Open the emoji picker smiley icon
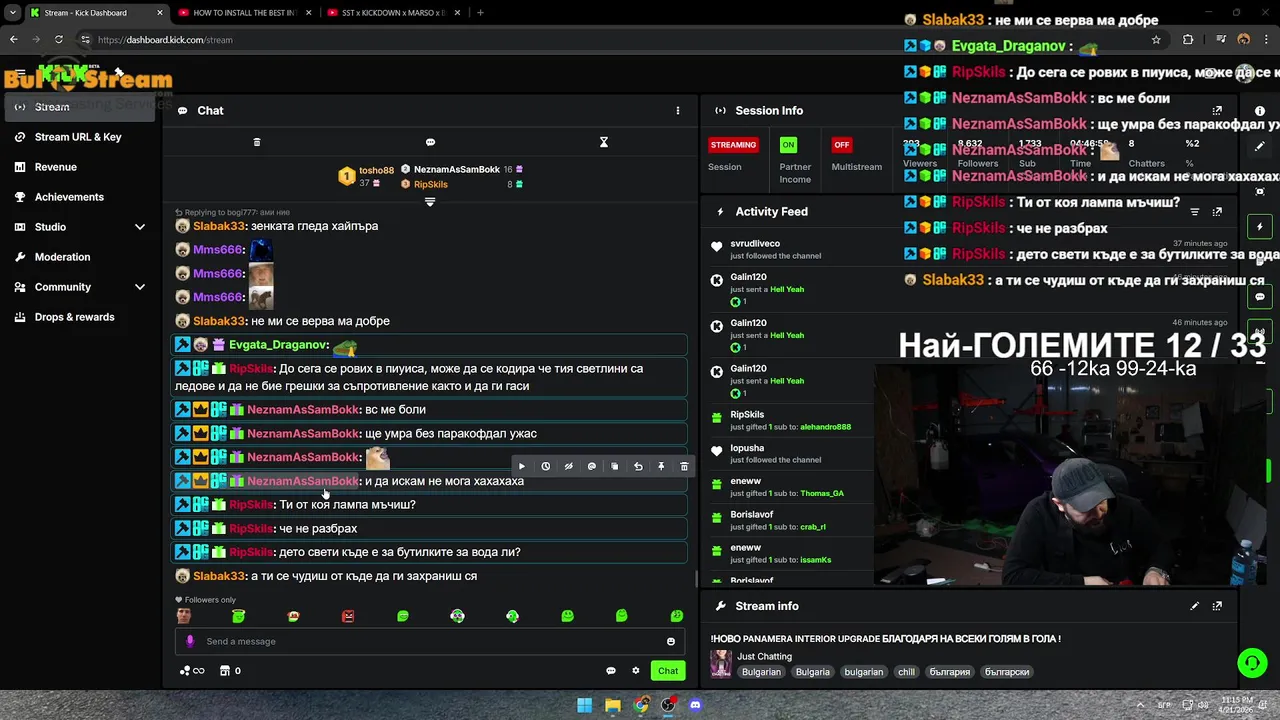Screen dimensions: 1280x720 pos(671,642)
